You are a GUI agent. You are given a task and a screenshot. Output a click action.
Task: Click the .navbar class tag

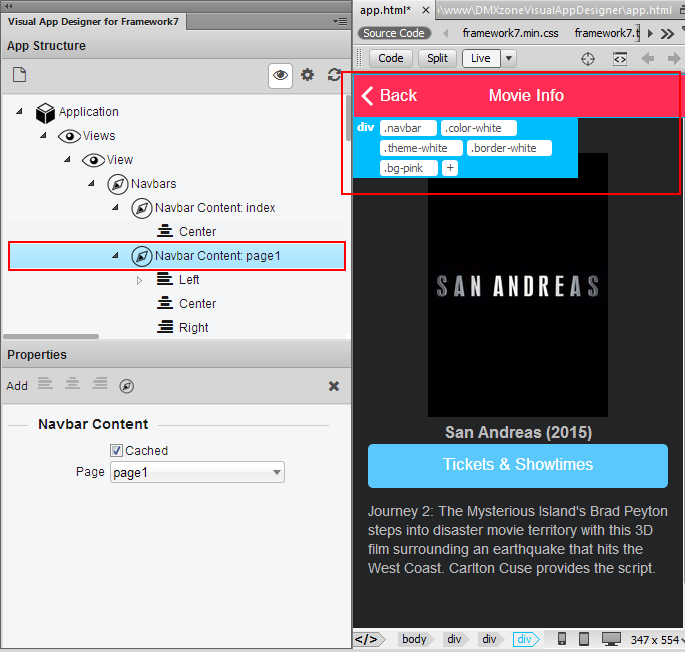(408, 128)
